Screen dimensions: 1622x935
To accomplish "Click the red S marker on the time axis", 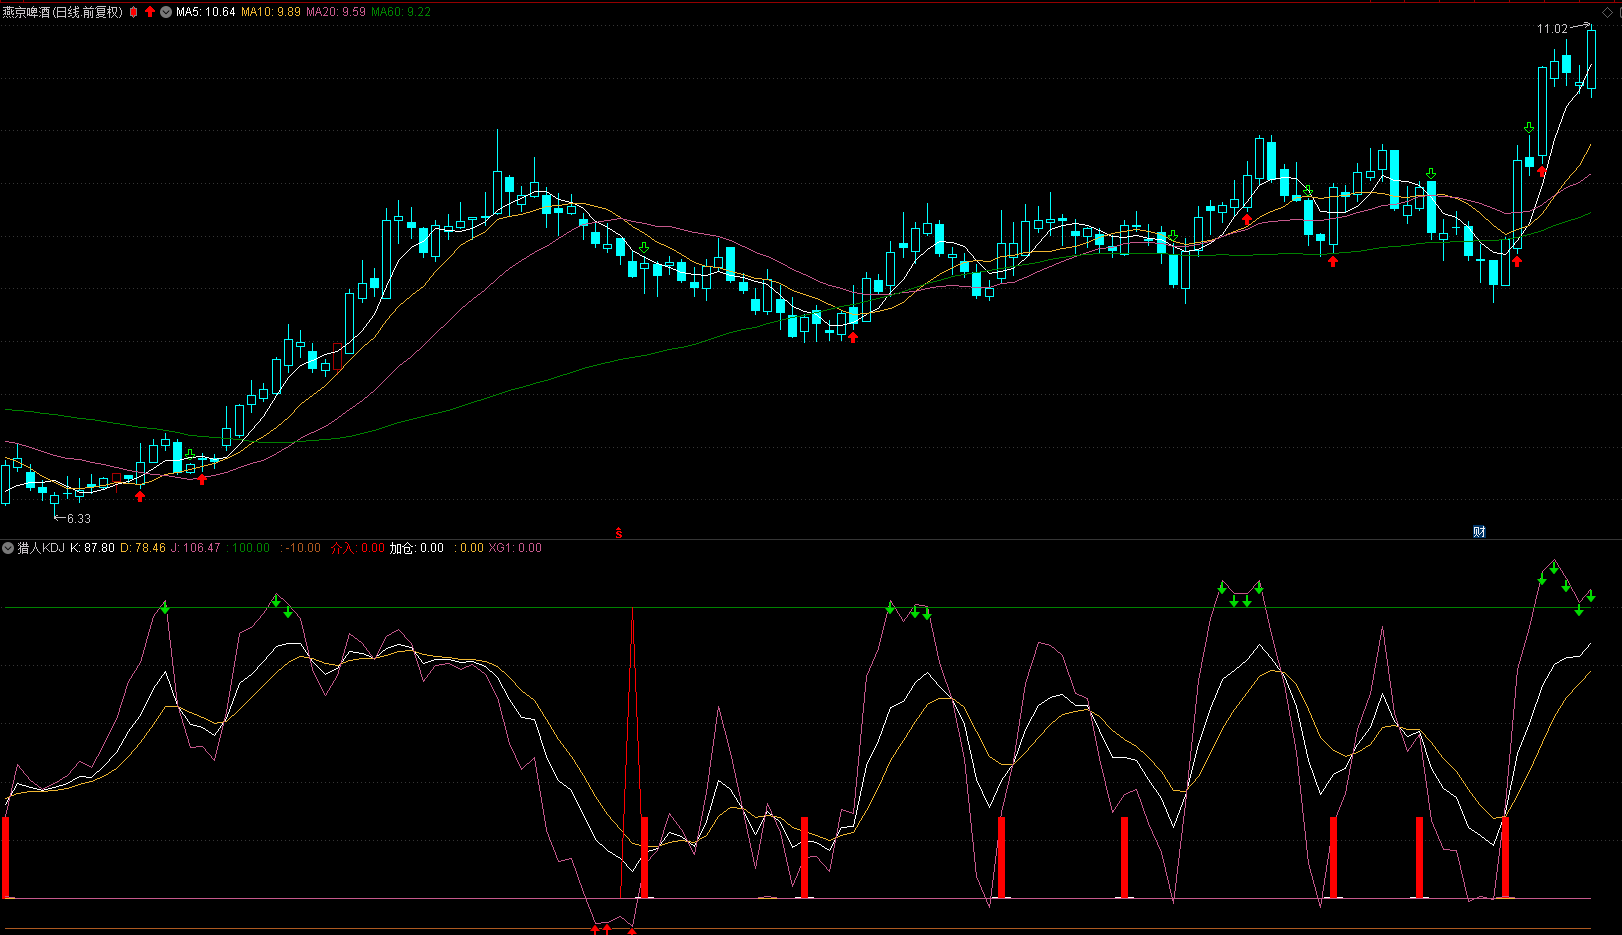I will (x=619, y=533).
